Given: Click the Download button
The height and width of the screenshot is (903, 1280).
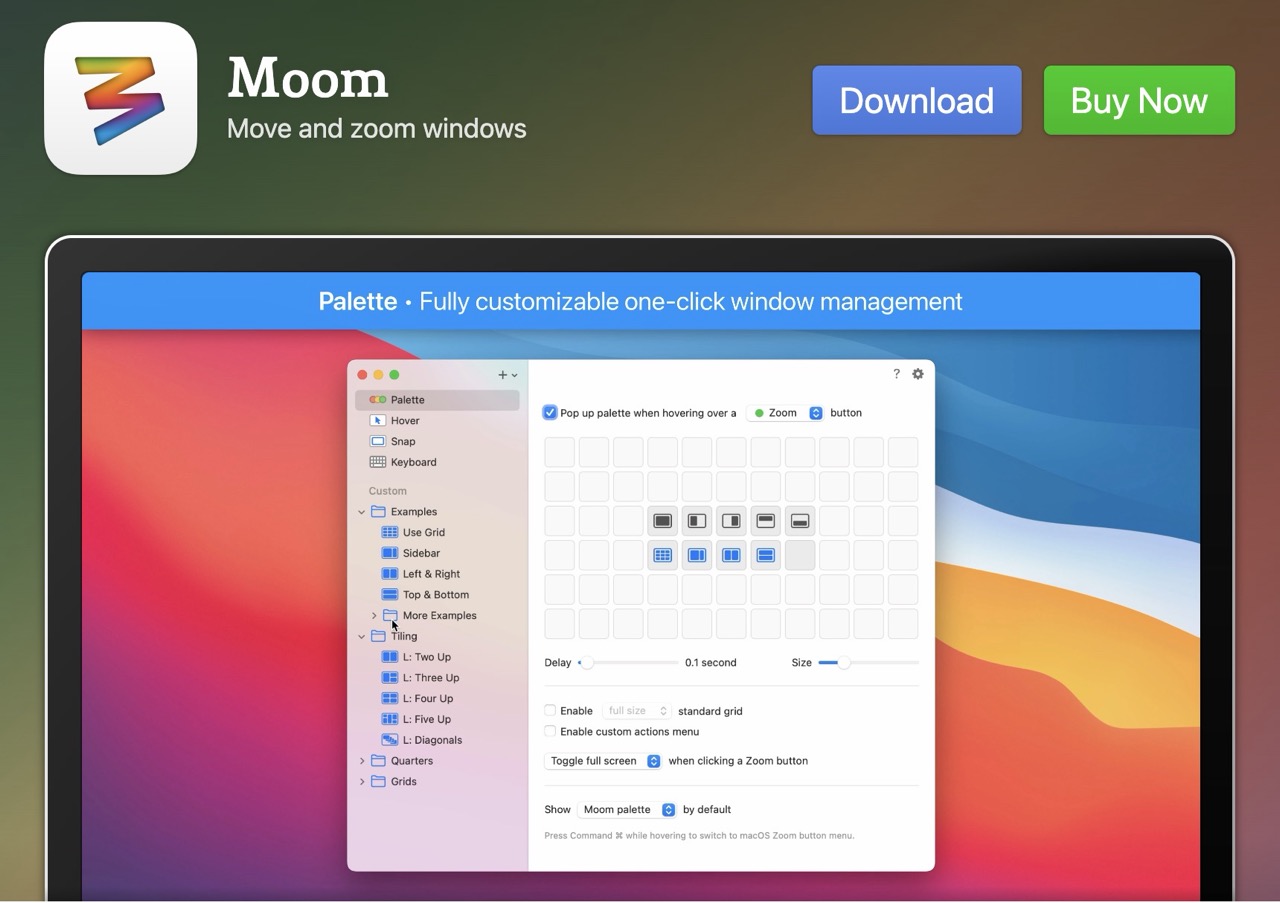Looking at the screenshot, I should (917, 100).
